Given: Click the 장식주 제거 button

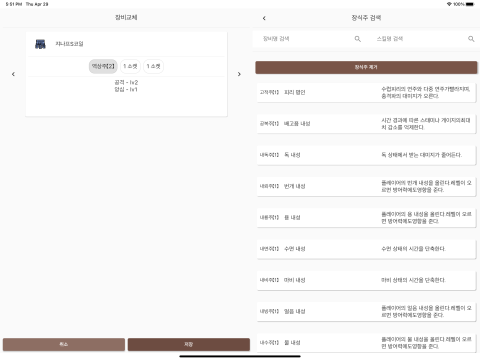Looking at the screenshot, I should click(366, 67).
